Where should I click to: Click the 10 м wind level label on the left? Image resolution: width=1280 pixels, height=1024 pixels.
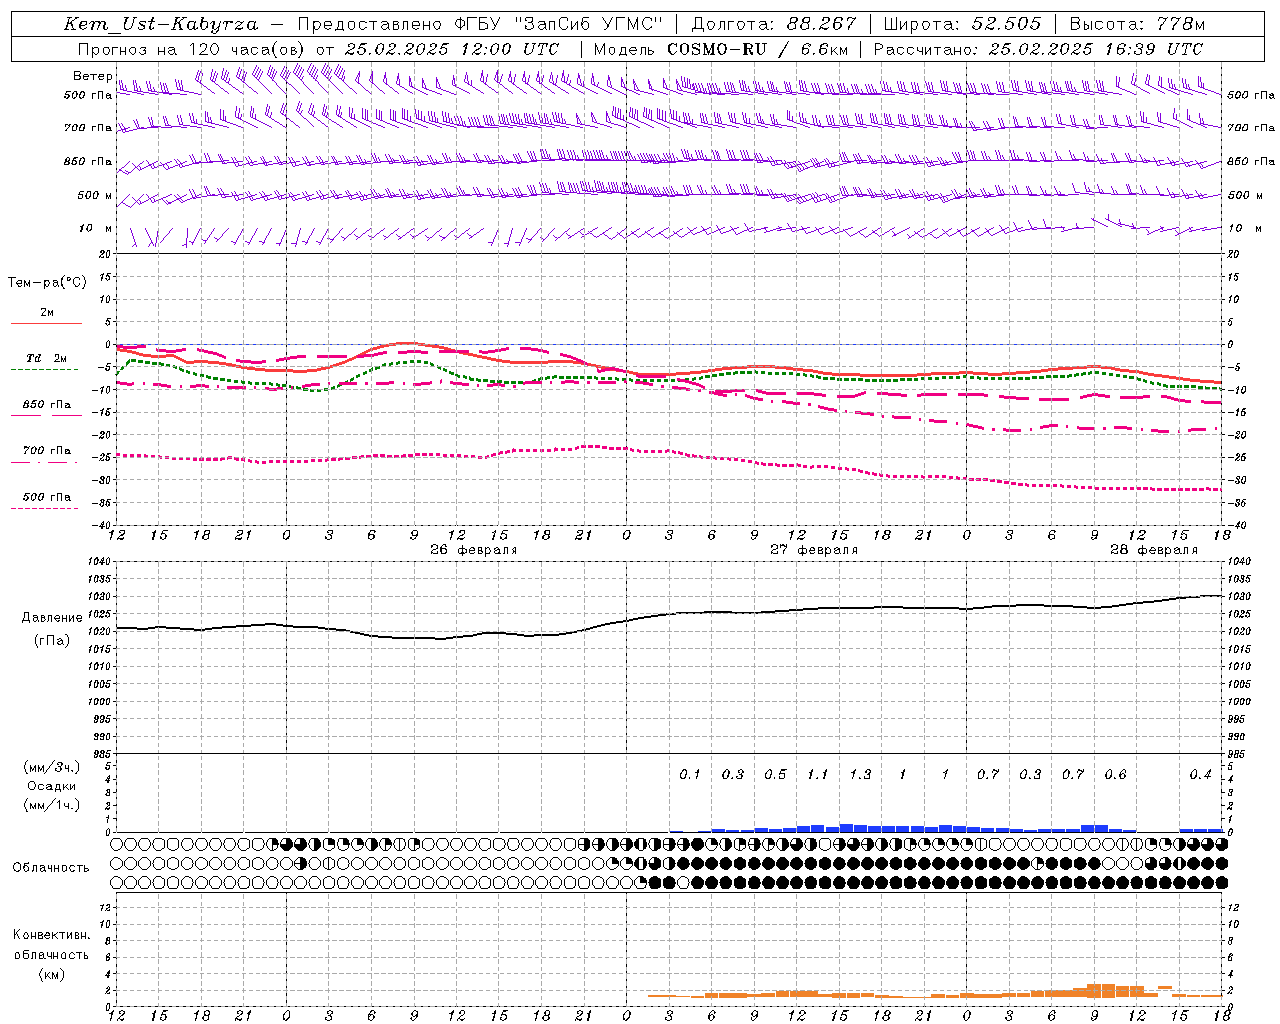click(x=96, y=228)
